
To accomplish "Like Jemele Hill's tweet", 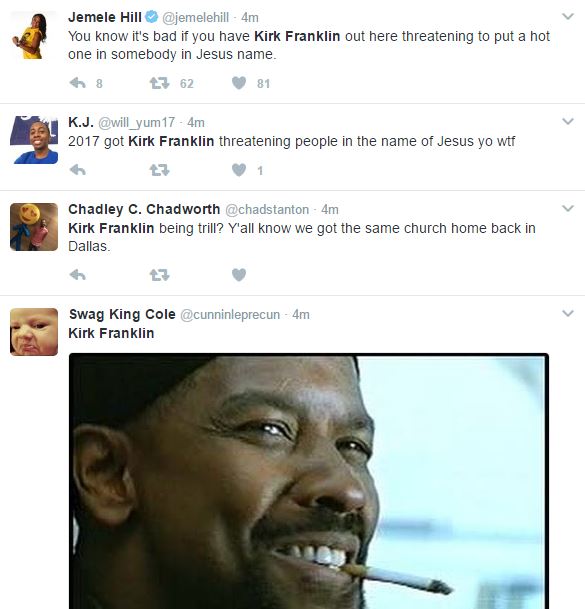I will pyautogui.click(x=239, y=83).
